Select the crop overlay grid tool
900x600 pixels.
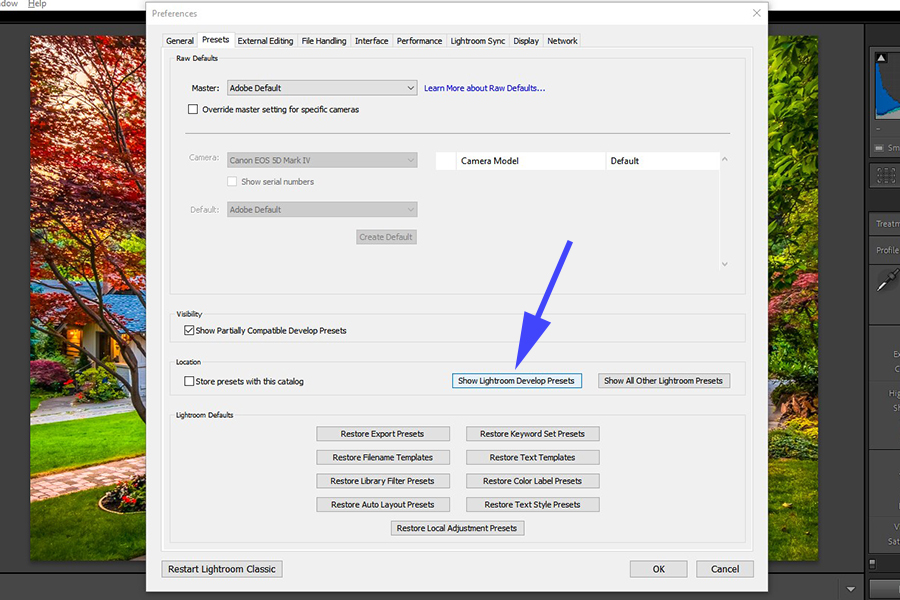(886, 176)
